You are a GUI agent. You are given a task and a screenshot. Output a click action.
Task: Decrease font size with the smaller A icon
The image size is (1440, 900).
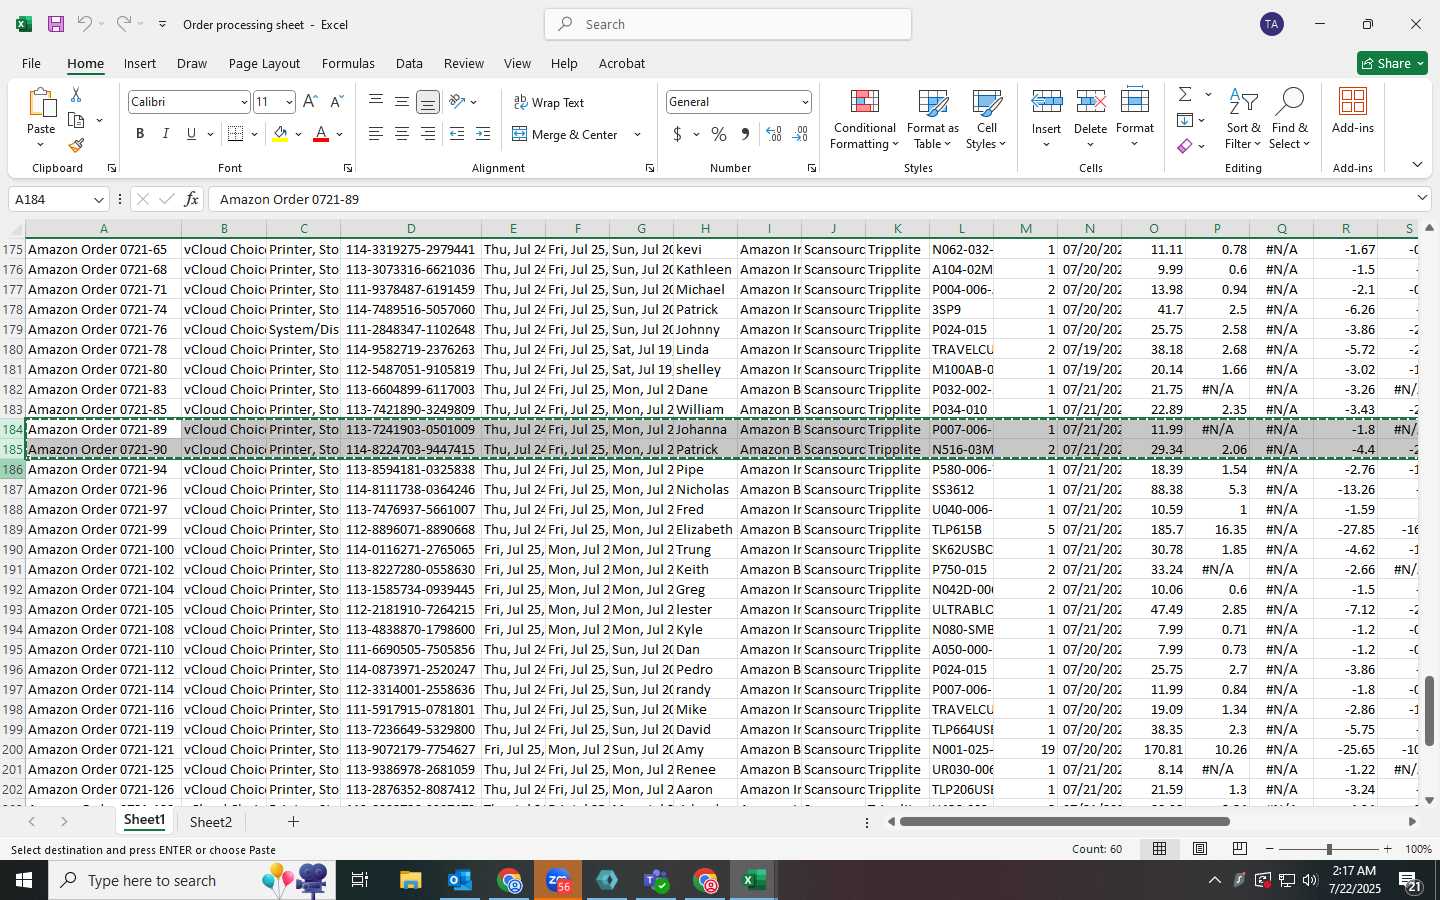[x=336, y=102]
